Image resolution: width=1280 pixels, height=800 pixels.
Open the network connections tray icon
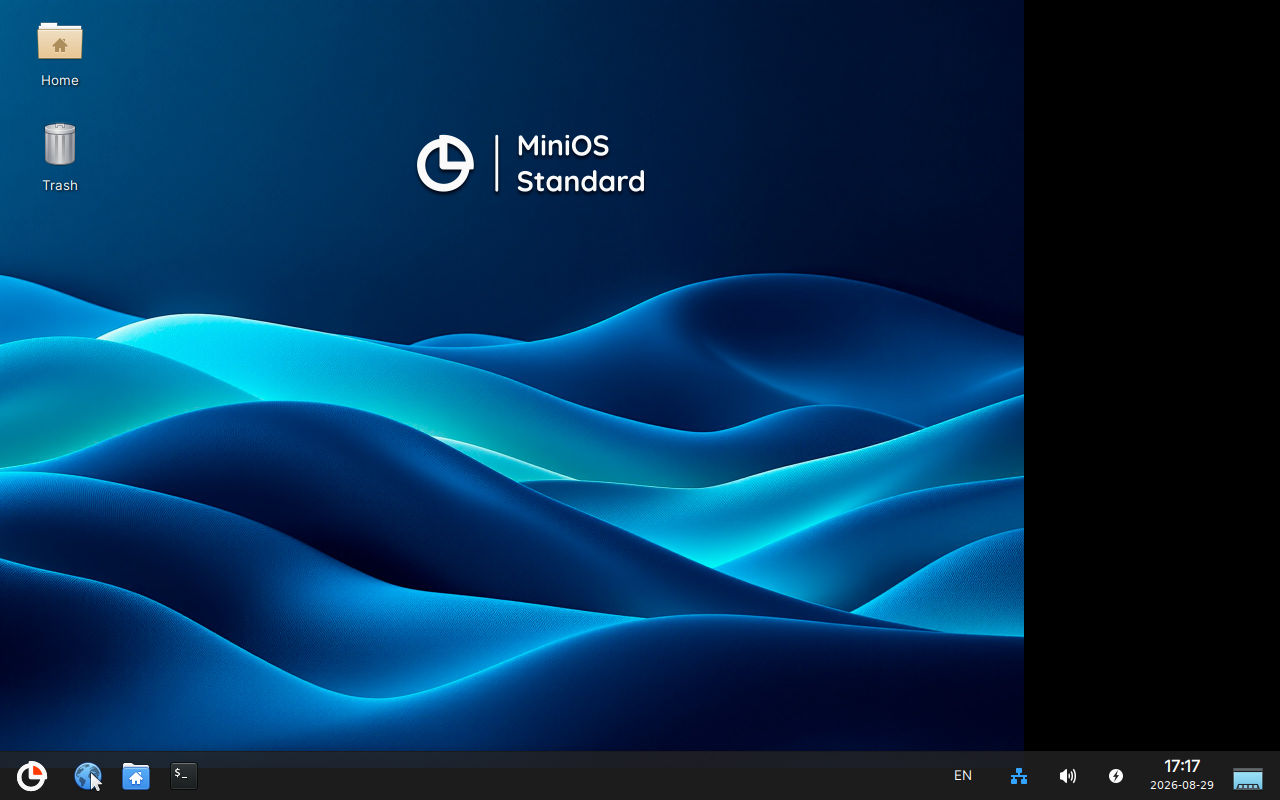[1019, 776]
